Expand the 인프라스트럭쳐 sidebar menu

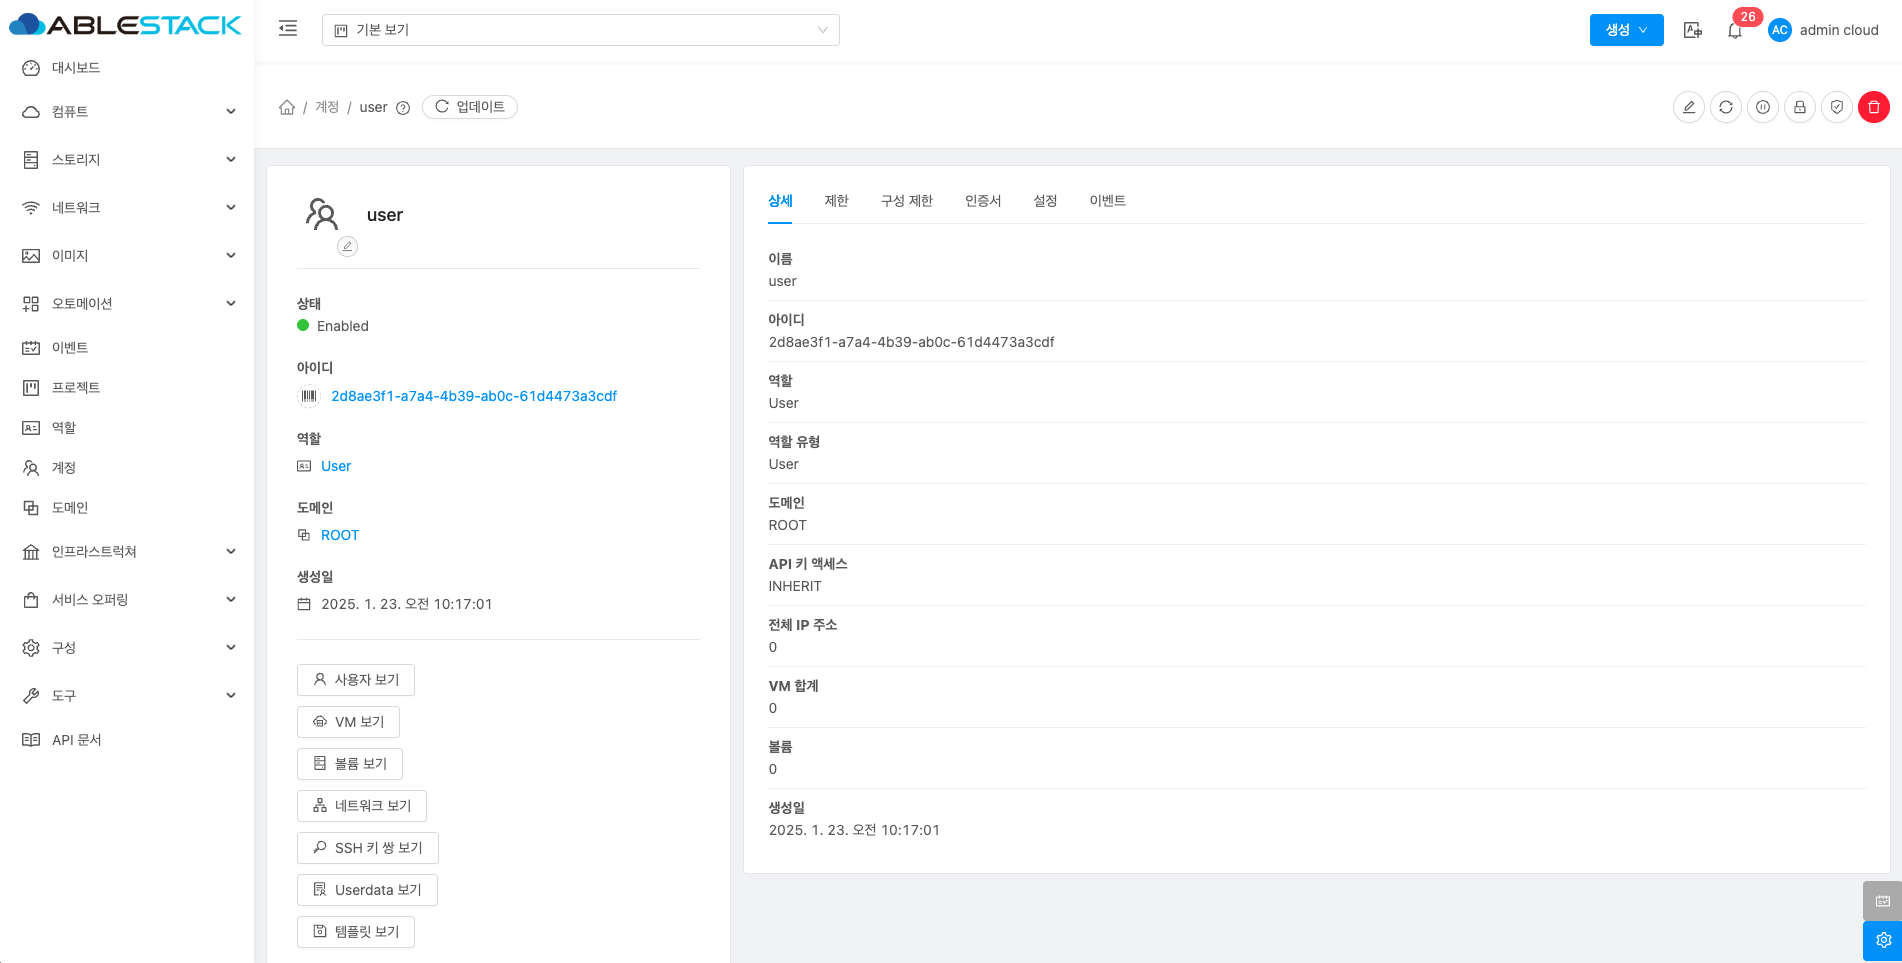coord(128,552)
